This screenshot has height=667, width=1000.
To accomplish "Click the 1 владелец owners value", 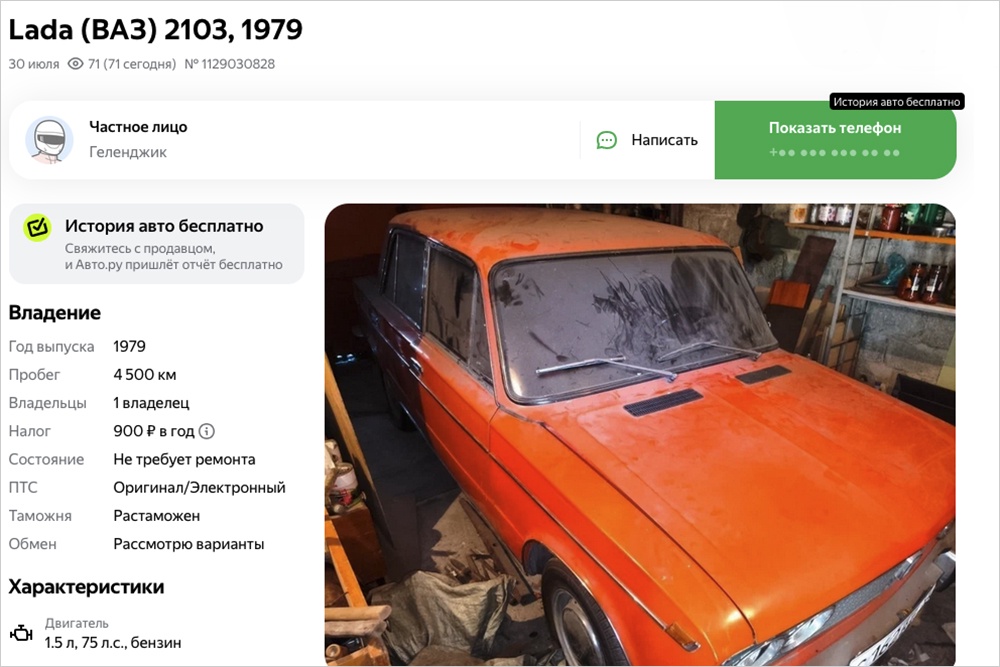I will [x=151, y=403].
